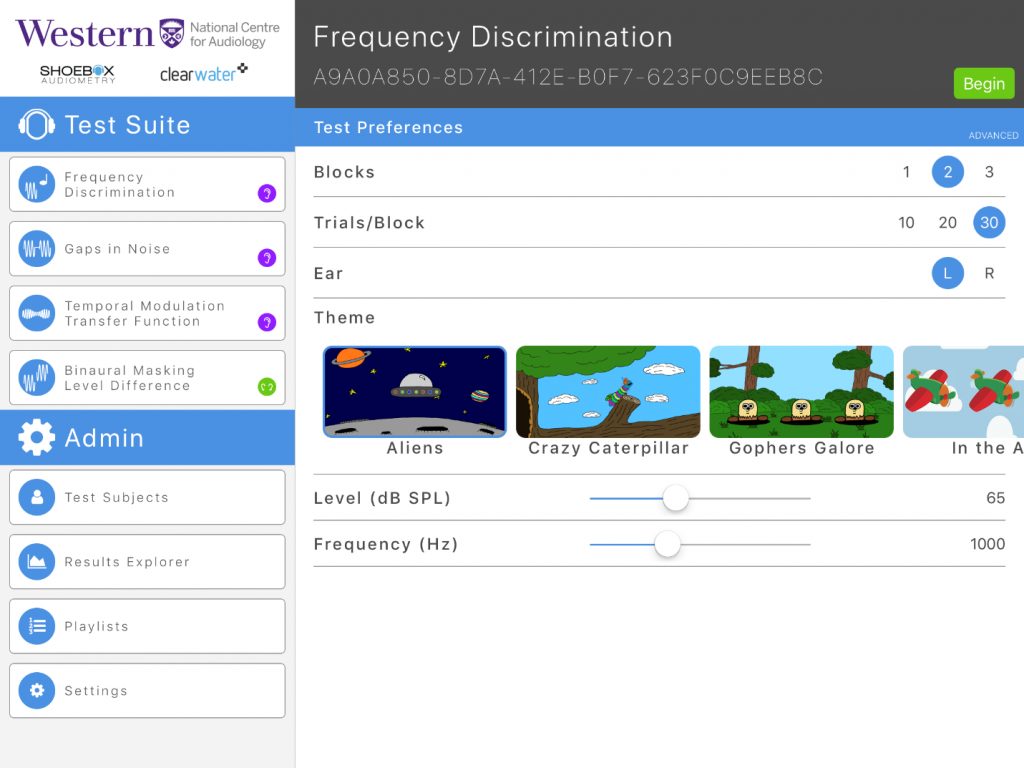The height and width of the screenshot is (768, 1024).
Task: Select 30 Trials/Block
Action: tap(989, 223)
